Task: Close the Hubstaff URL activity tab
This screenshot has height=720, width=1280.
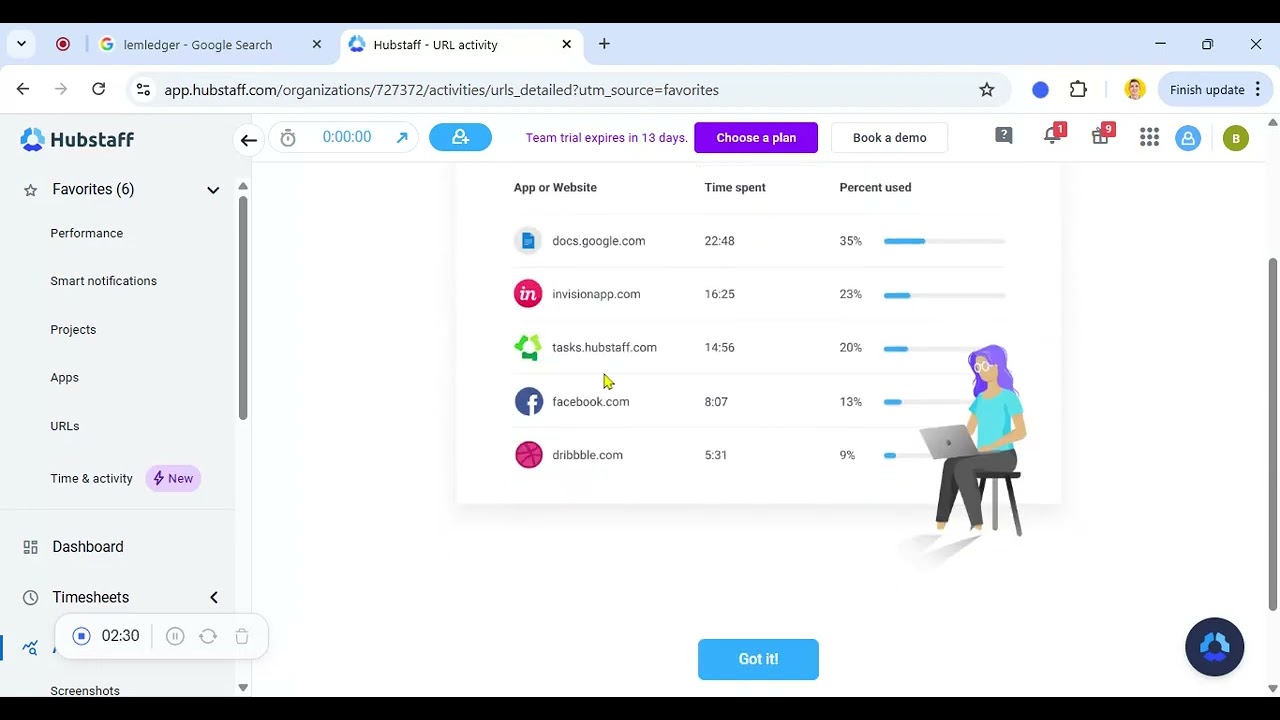Action: [x=567, y=44]
